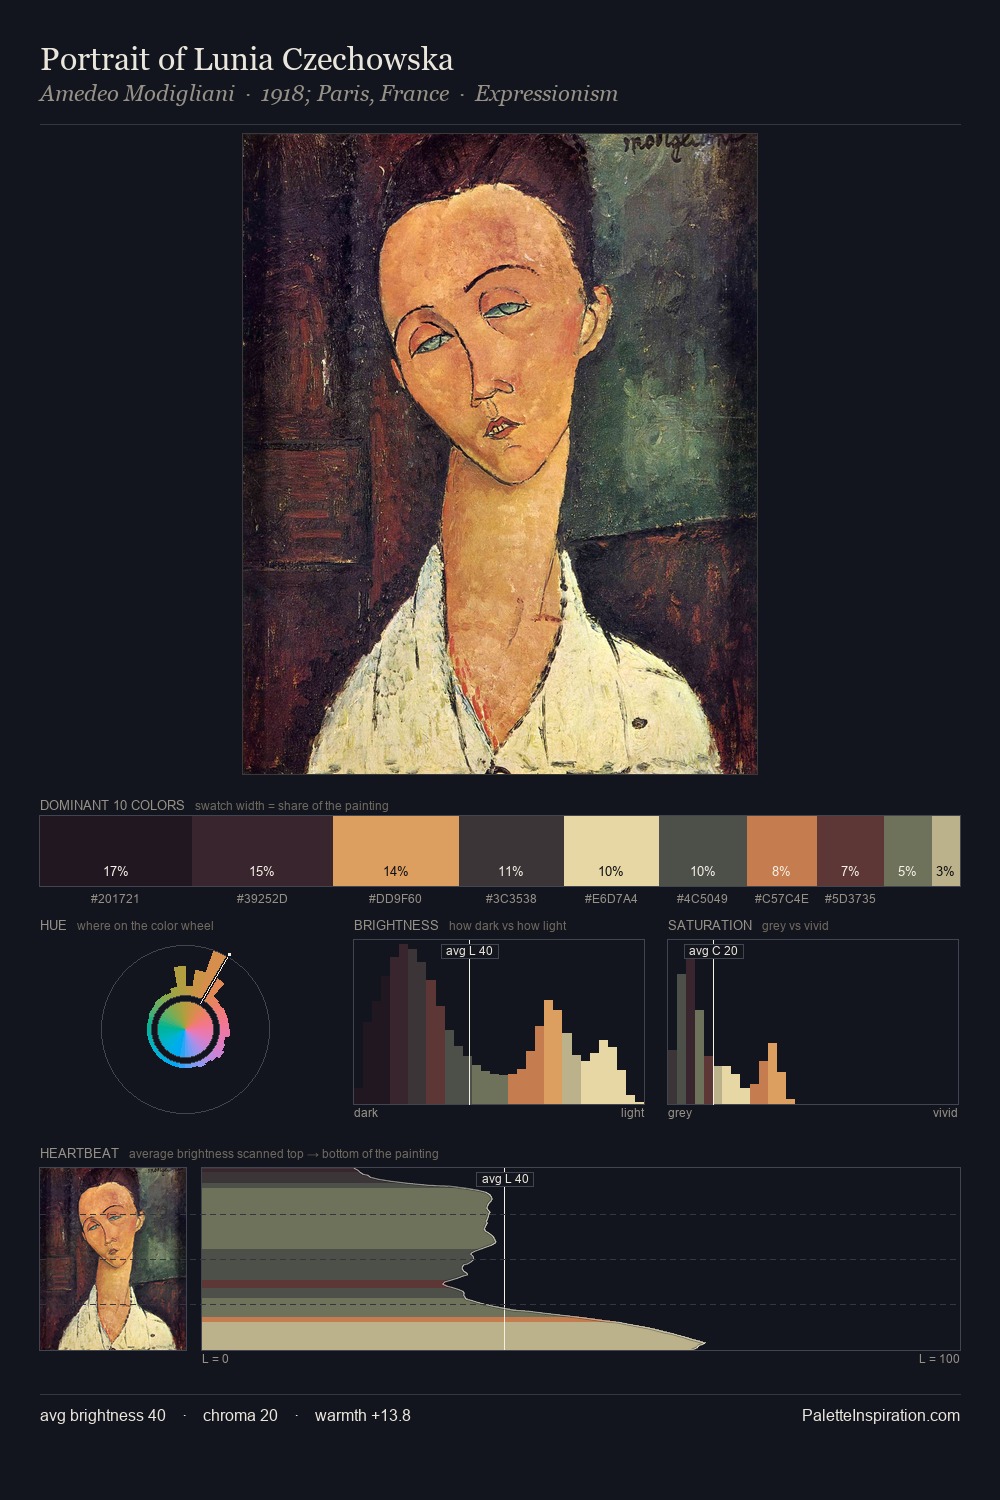This screenshot has width=1000, height=1500.
Task: Click 'swatch width = share of the painting' caption
Action: [x=292, y=806]
